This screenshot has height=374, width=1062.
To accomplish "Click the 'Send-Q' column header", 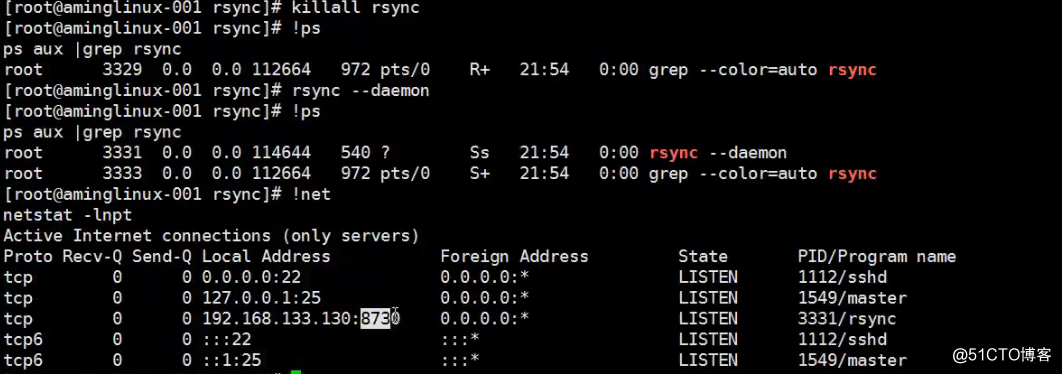I will click(162, 257).
